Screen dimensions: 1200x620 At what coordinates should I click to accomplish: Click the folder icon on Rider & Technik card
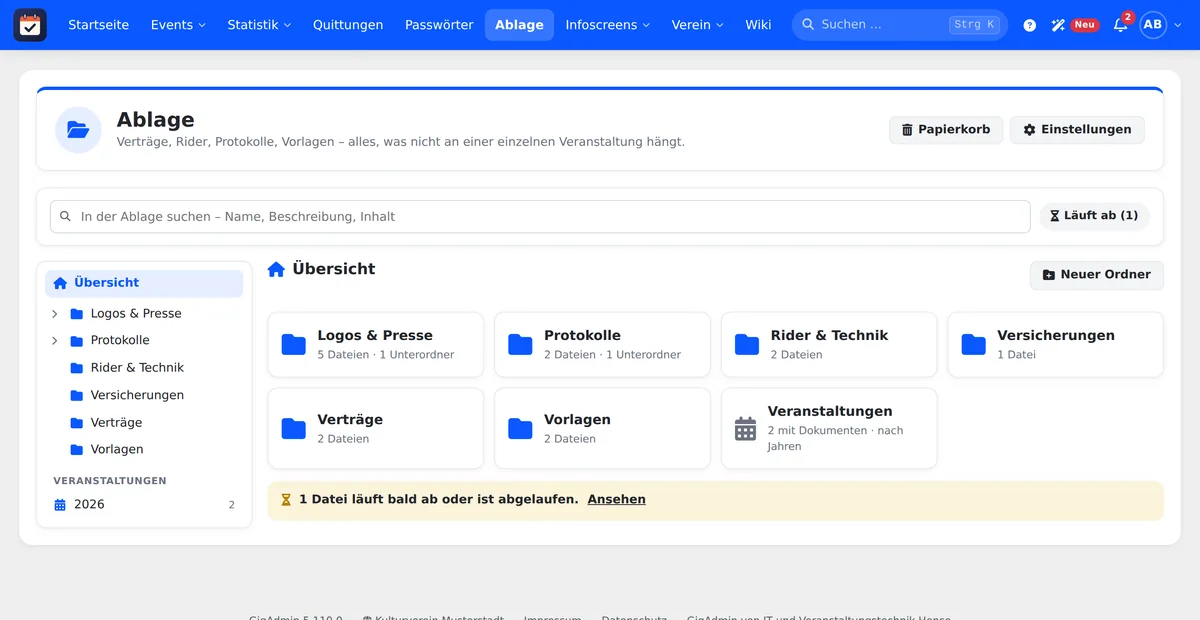(747, 345)
